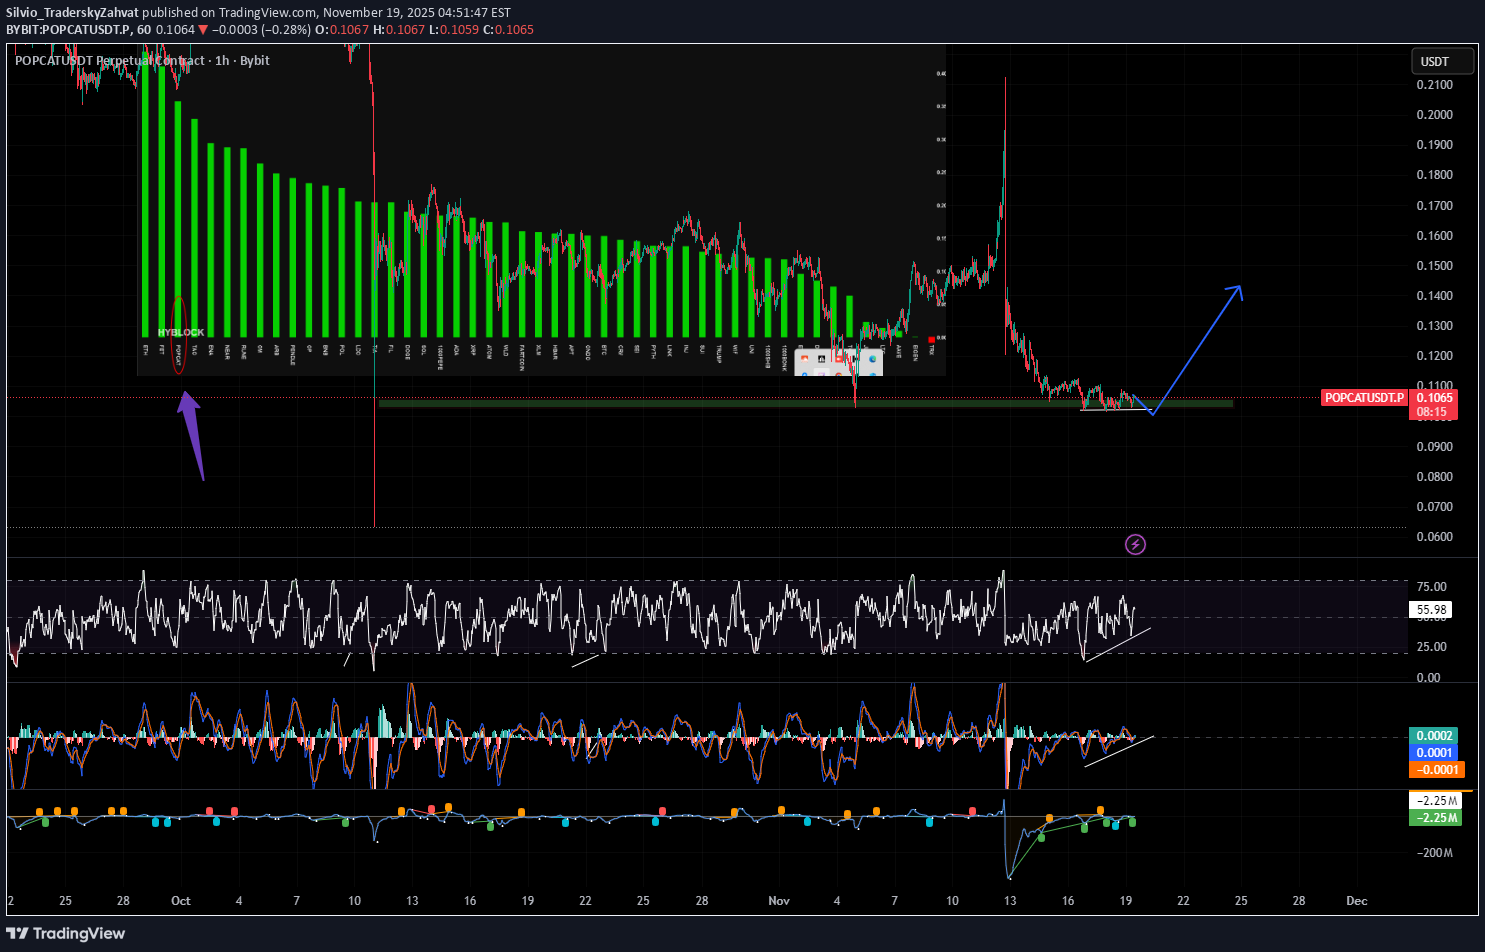
Task: Click the small desktop icons thumbnail inside the chart
Action: click(838, 363)
